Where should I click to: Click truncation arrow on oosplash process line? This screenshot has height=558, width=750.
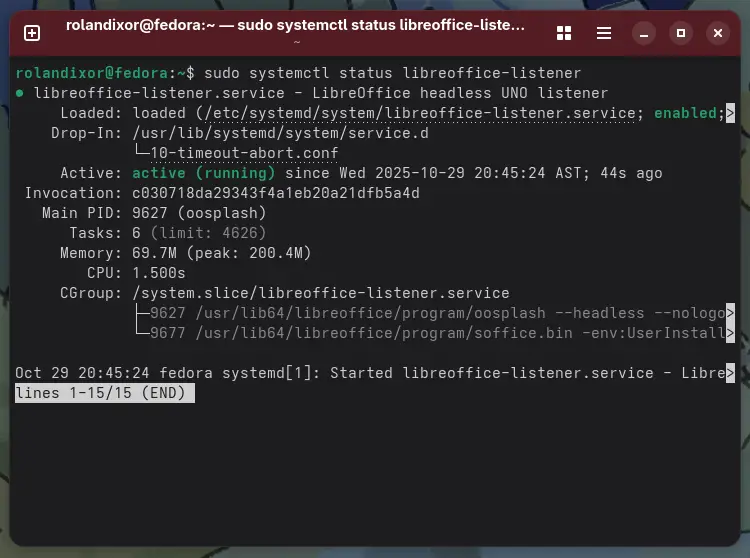(x=731, y=313)
